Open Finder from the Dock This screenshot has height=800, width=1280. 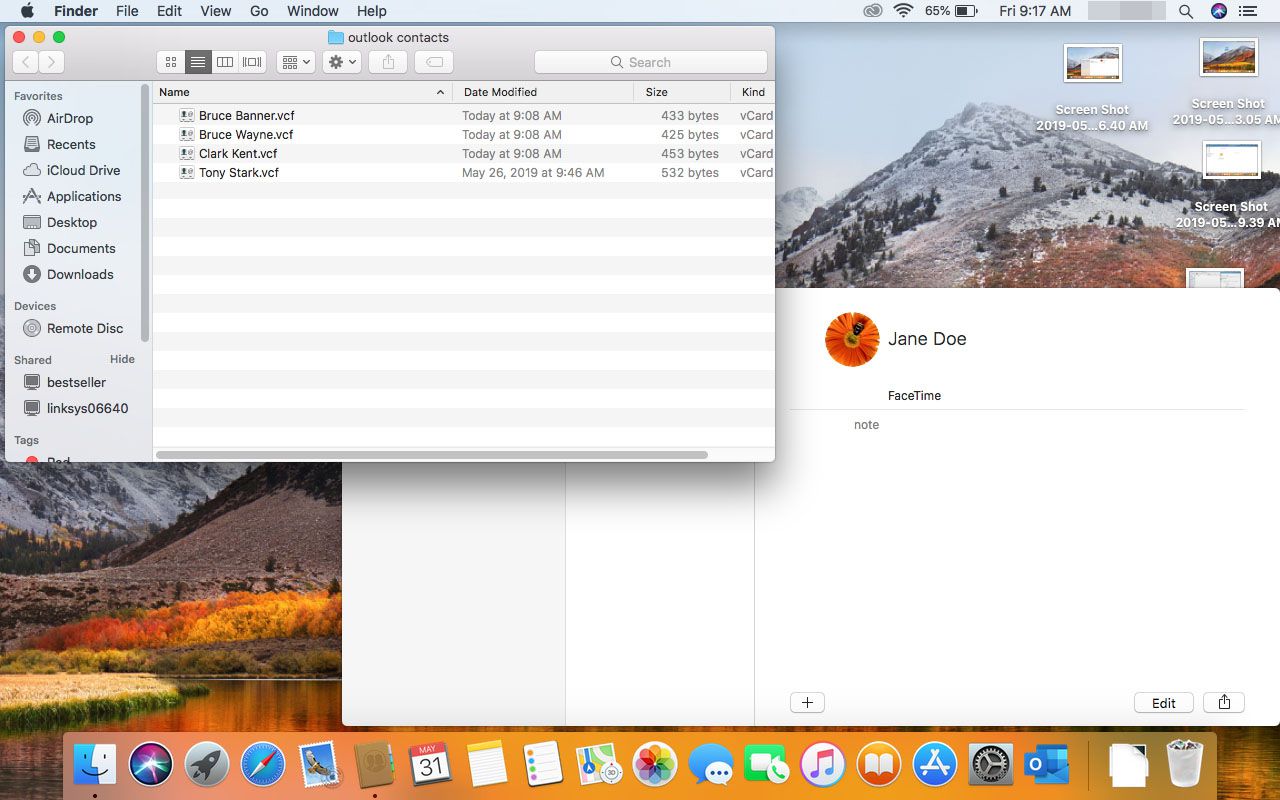95,766
